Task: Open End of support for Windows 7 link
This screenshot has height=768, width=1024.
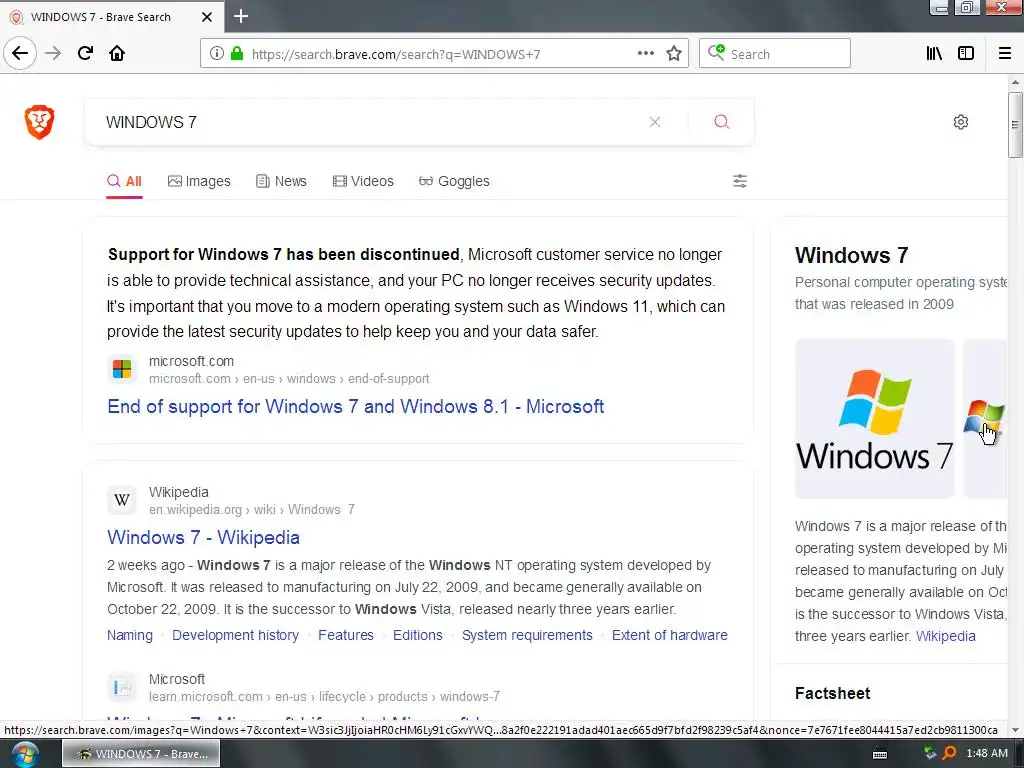Action: point(355,406)
